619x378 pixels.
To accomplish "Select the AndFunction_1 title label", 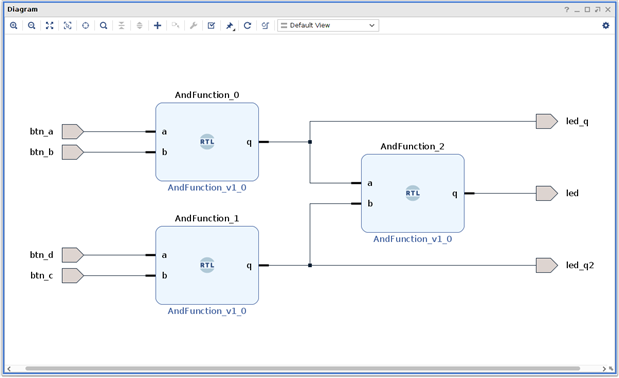I will coord(207,219).
